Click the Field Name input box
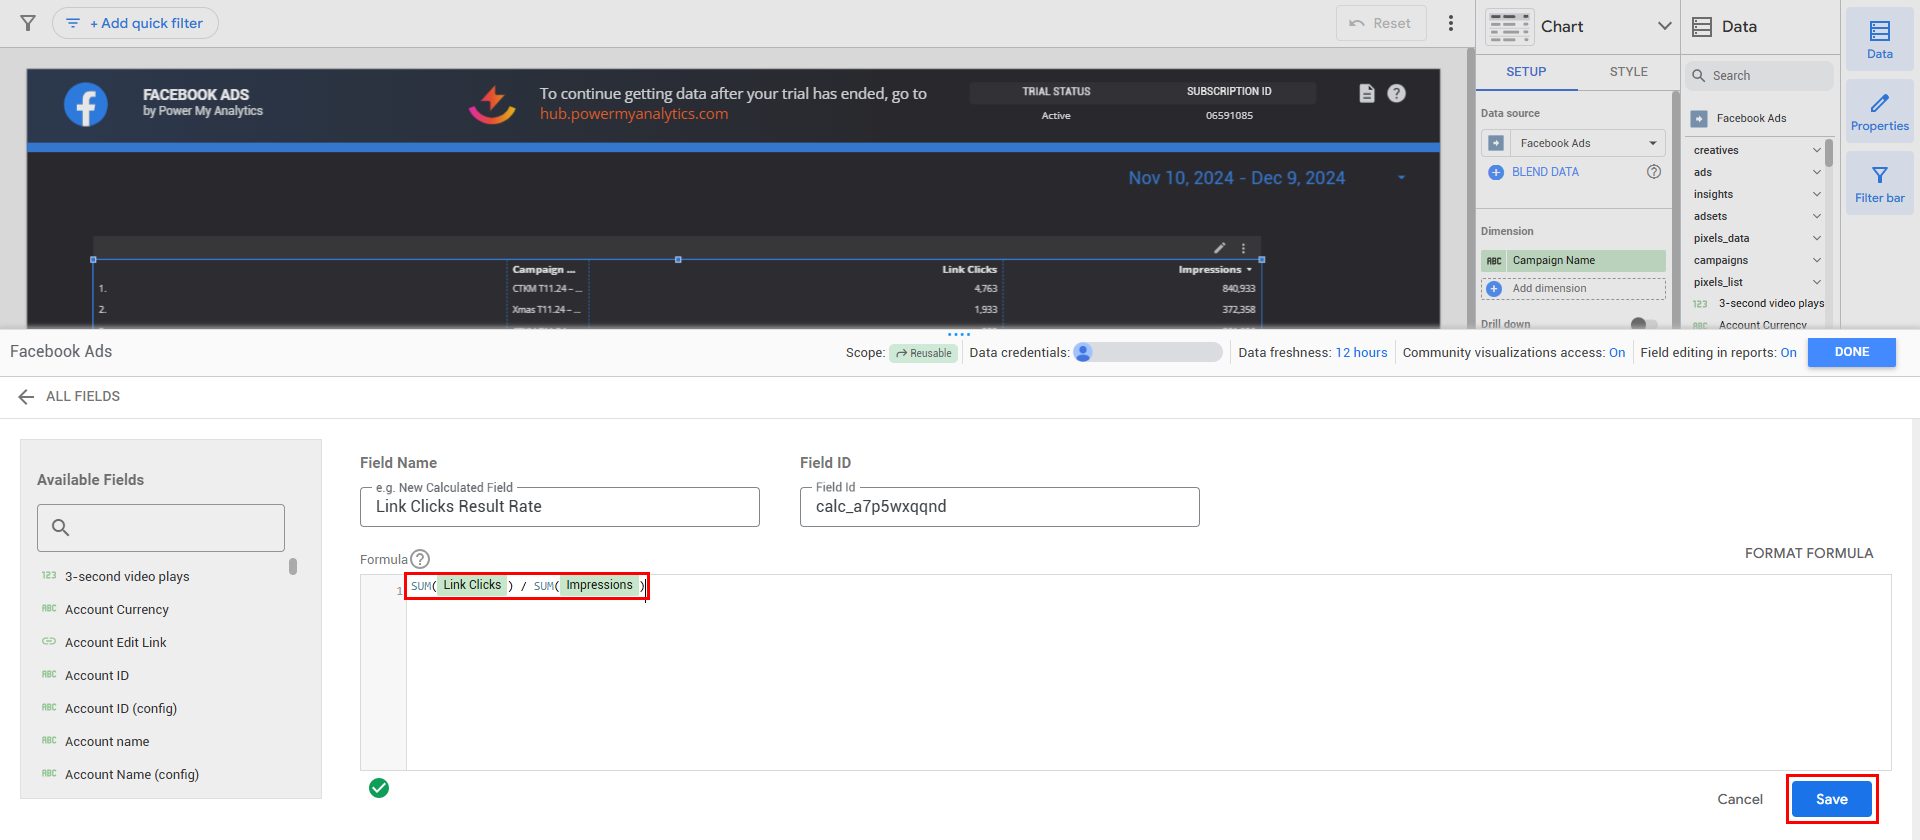The image size is (1920, 840). tap(559, 507)
